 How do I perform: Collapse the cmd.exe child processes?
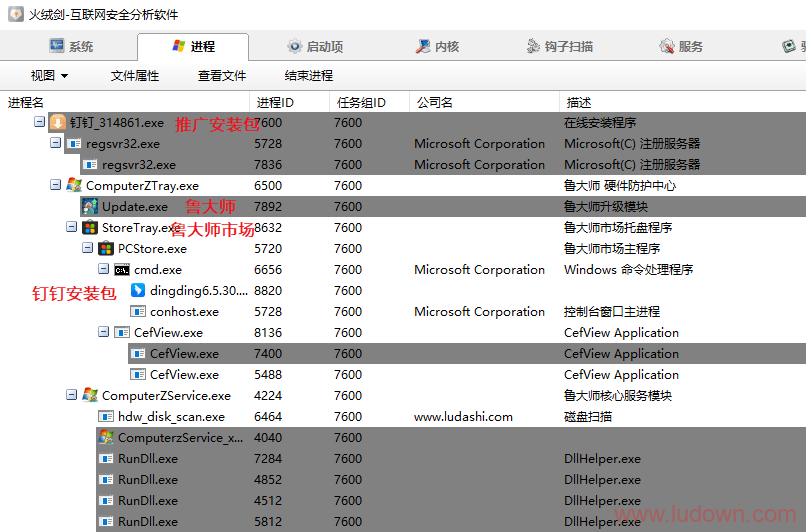103,269
